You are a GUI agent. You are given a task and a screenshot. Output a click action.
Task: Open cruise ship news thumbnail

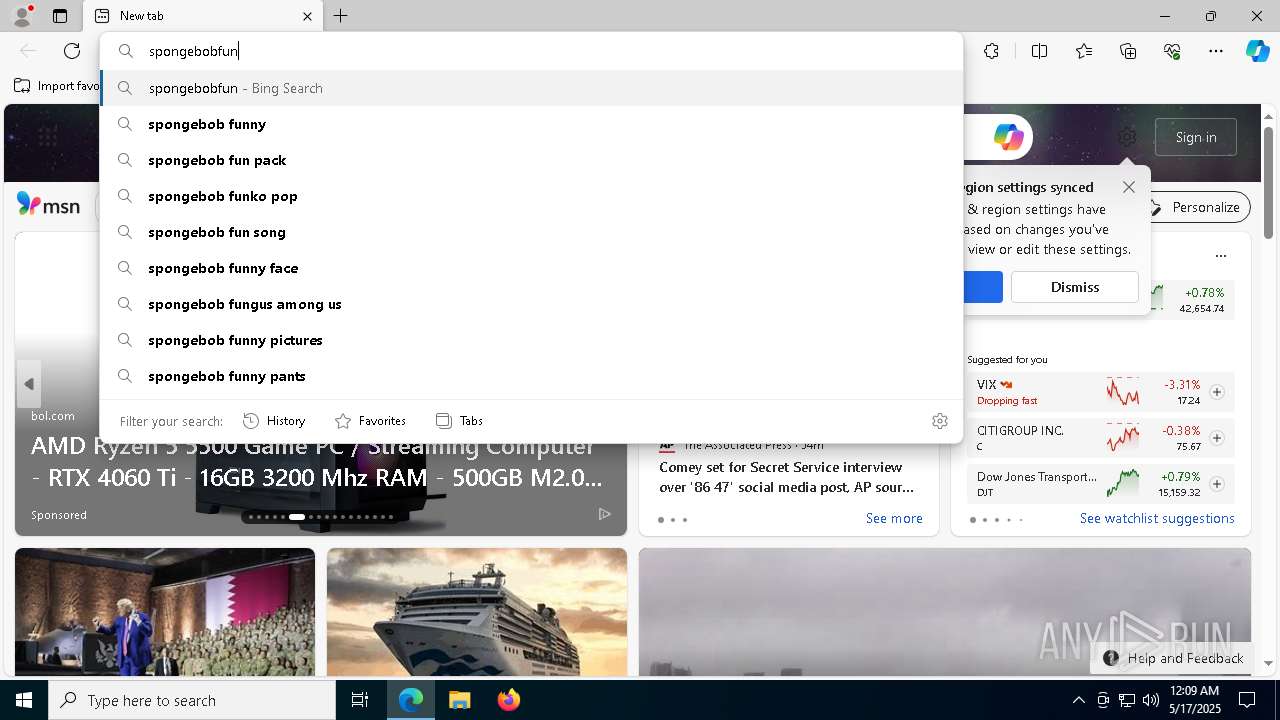click(x=477, y=612)
